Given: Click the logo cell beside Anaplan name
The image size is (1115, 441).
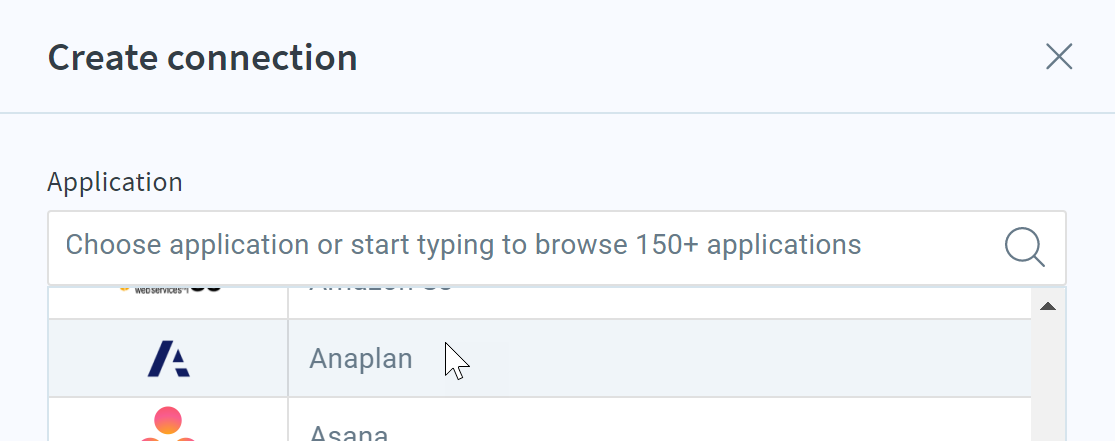Looking at the screenshot, I should (169, 358).
